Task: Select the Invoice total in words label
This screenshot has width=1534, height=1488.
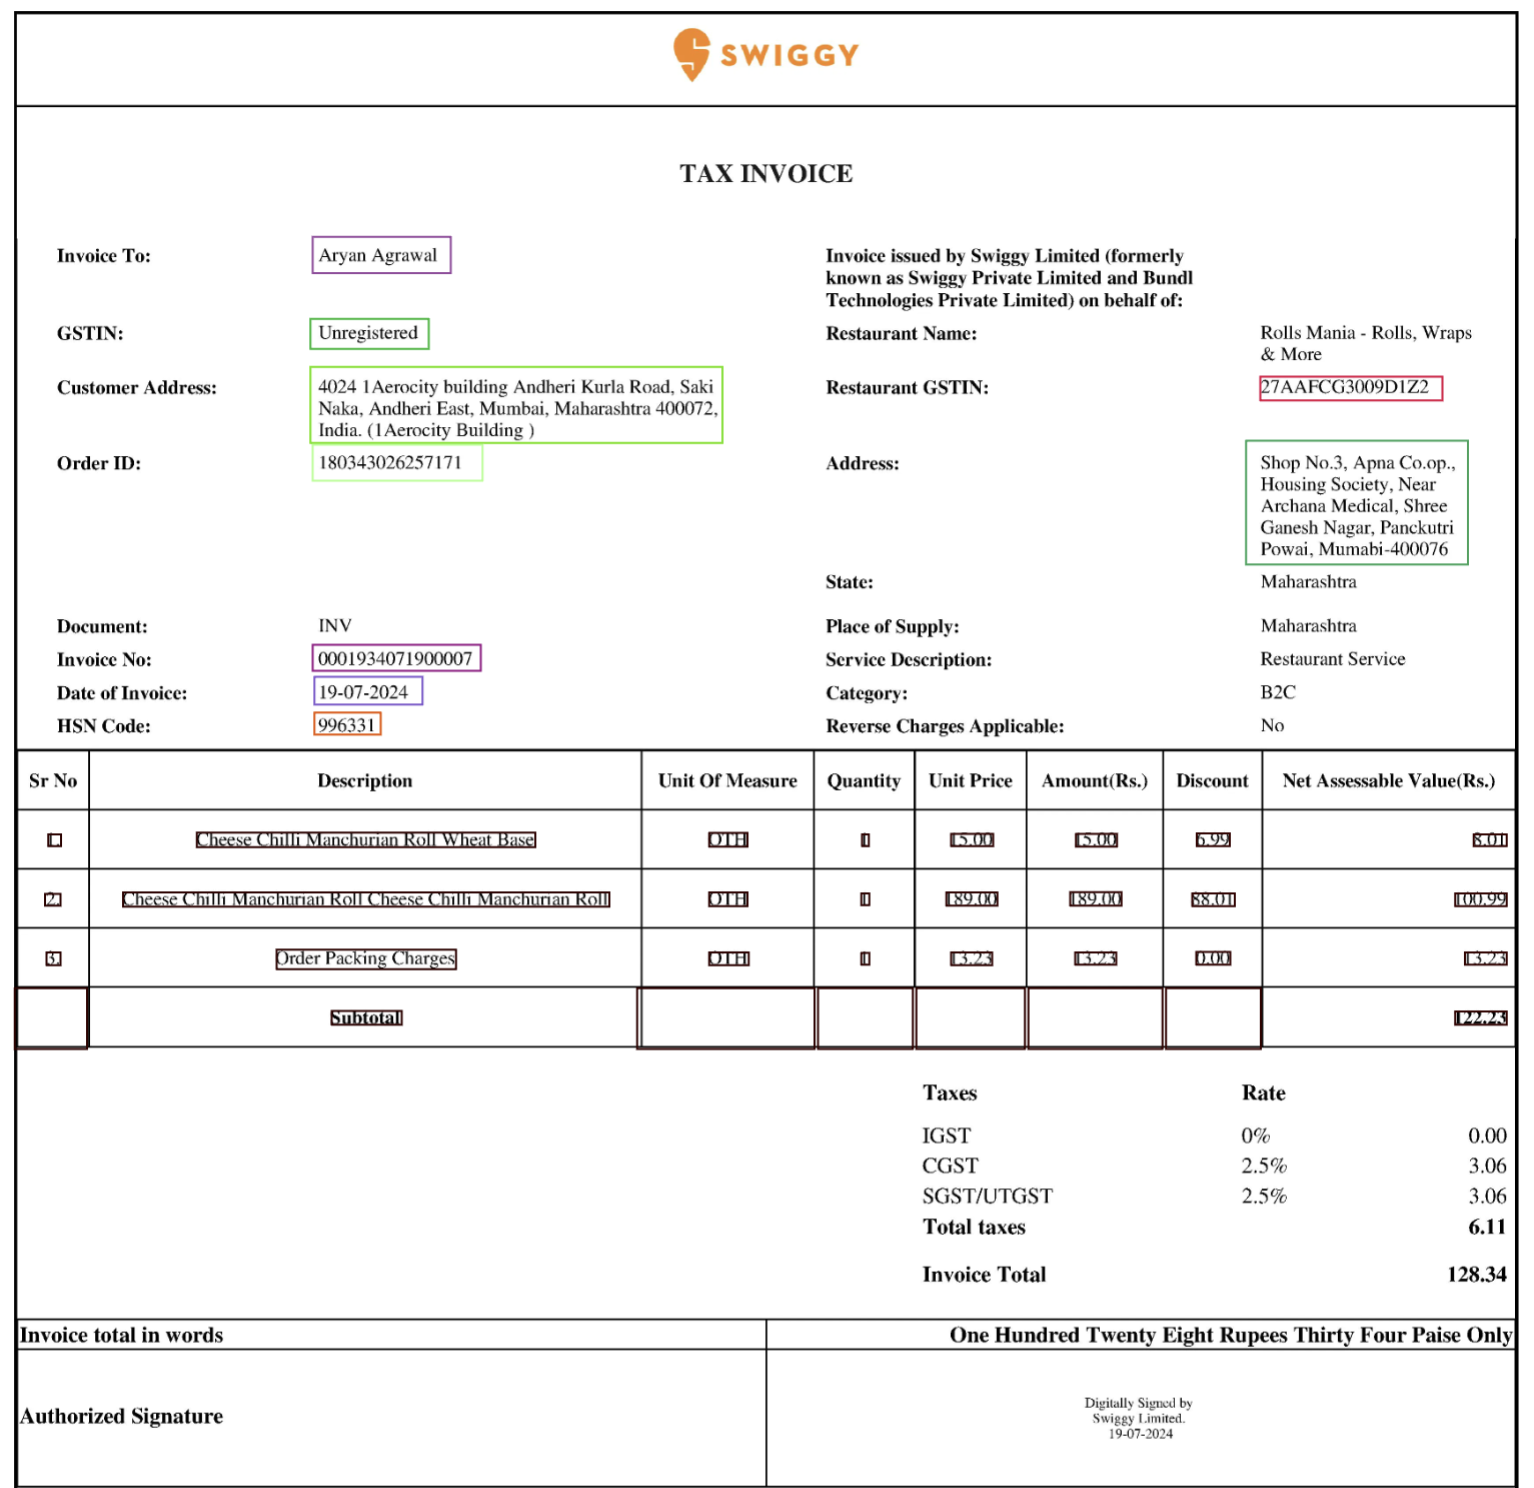Action: click(121, 1335)
